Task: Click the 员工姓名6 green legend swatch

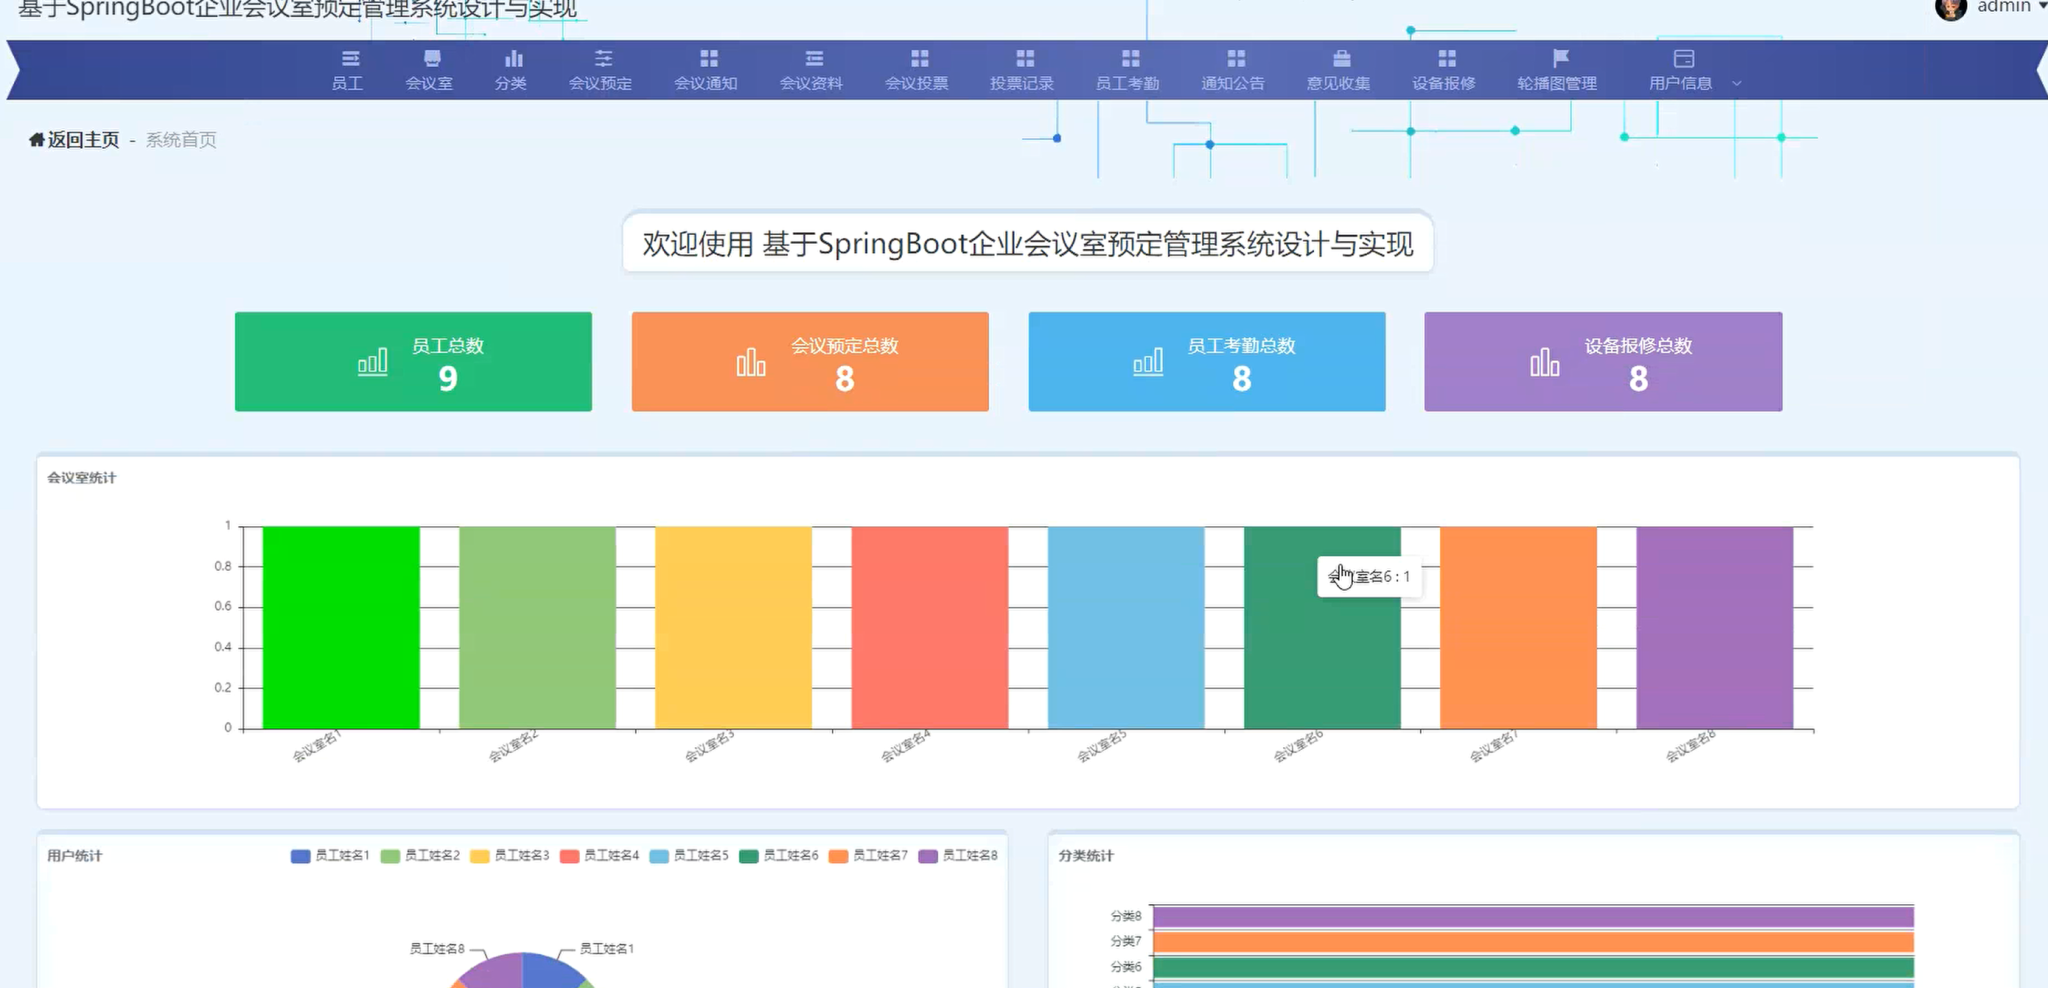Action: pyautogui.click(x=749, y=856)
